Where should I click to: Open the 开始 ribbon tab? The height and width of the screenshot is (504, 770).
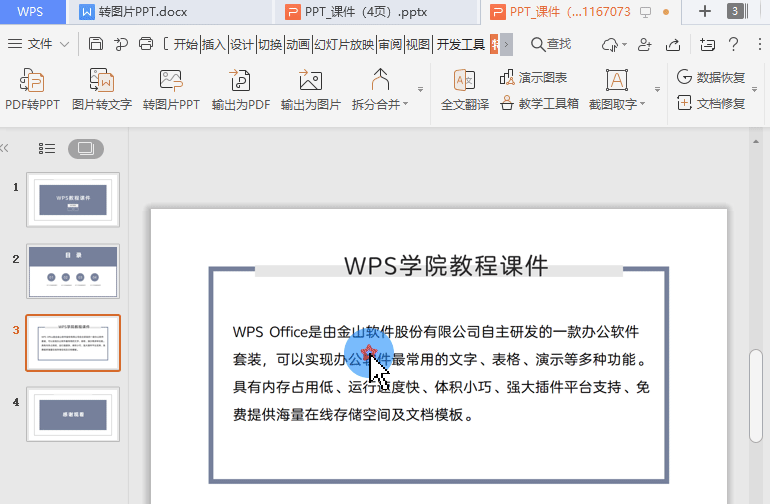(x=186, y=45)
